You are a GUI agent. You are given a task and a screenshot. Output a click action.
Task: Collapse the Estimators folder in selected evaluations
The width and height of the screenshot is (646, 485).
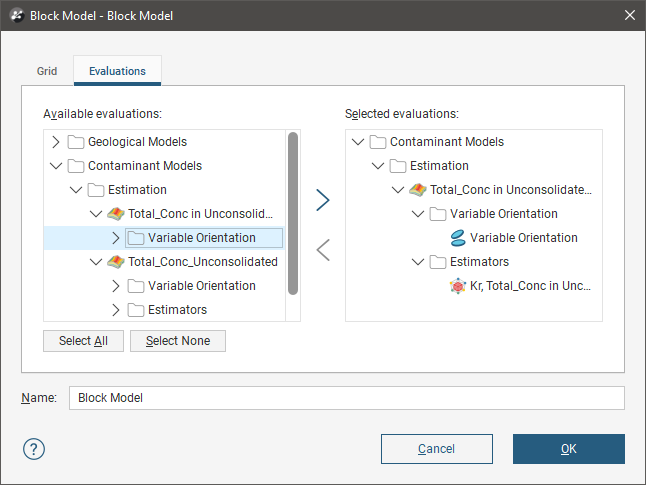point(417,262)
